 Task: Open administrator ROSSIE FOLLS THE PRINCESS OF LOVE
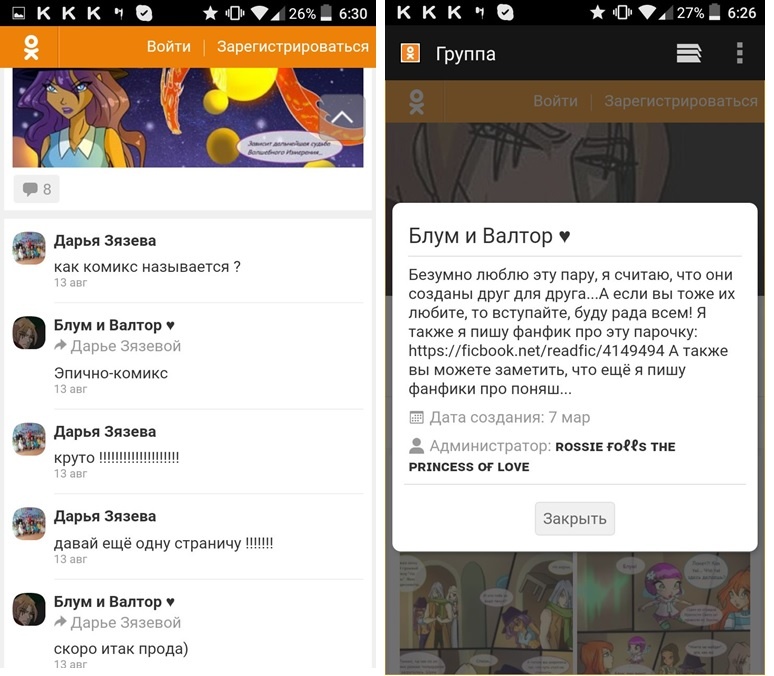tap(542, 456)
